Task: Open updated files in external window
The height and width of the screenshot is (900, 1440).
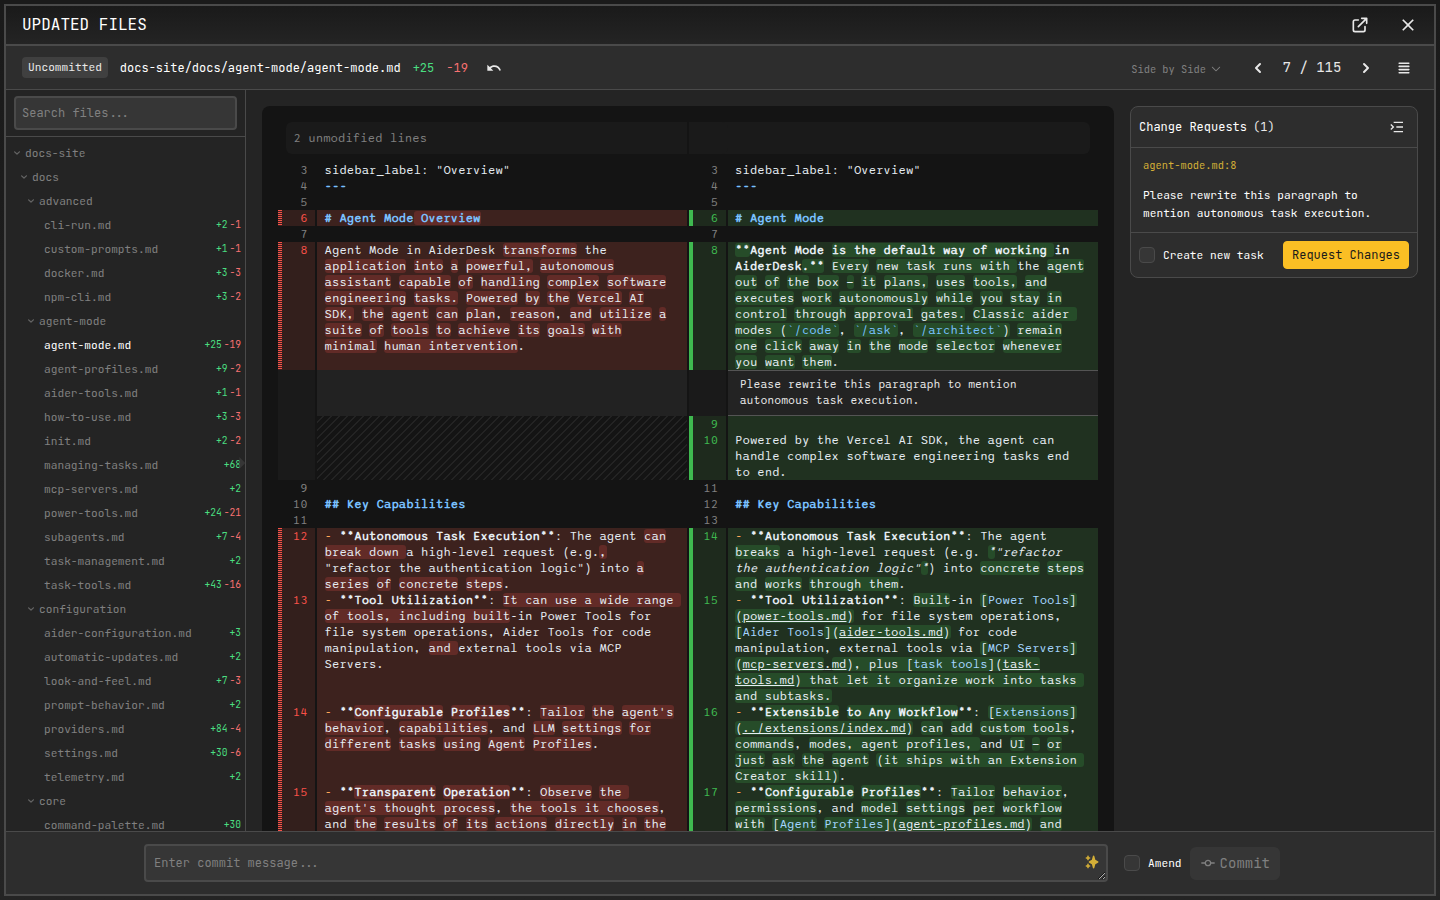Action: tap(1360, 25)
